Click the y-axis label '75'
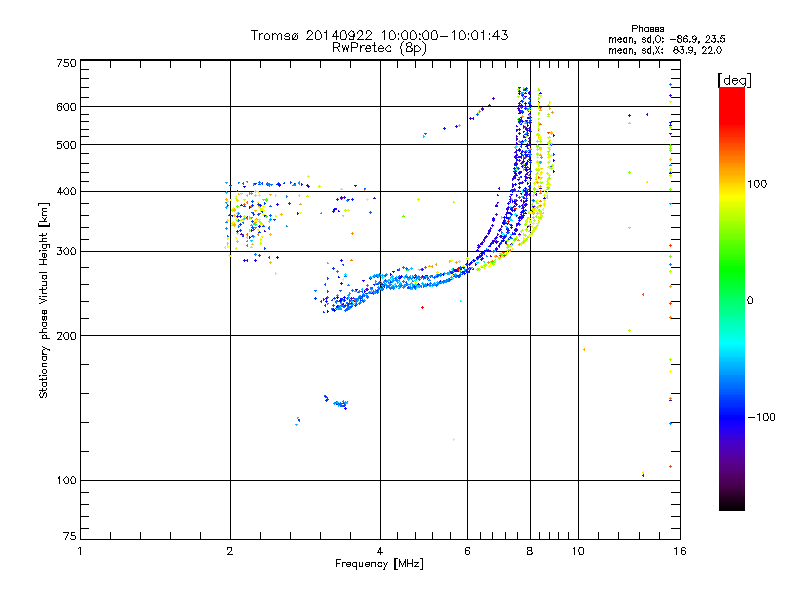The width and height of the screenshot is (800, 600). 70,536
